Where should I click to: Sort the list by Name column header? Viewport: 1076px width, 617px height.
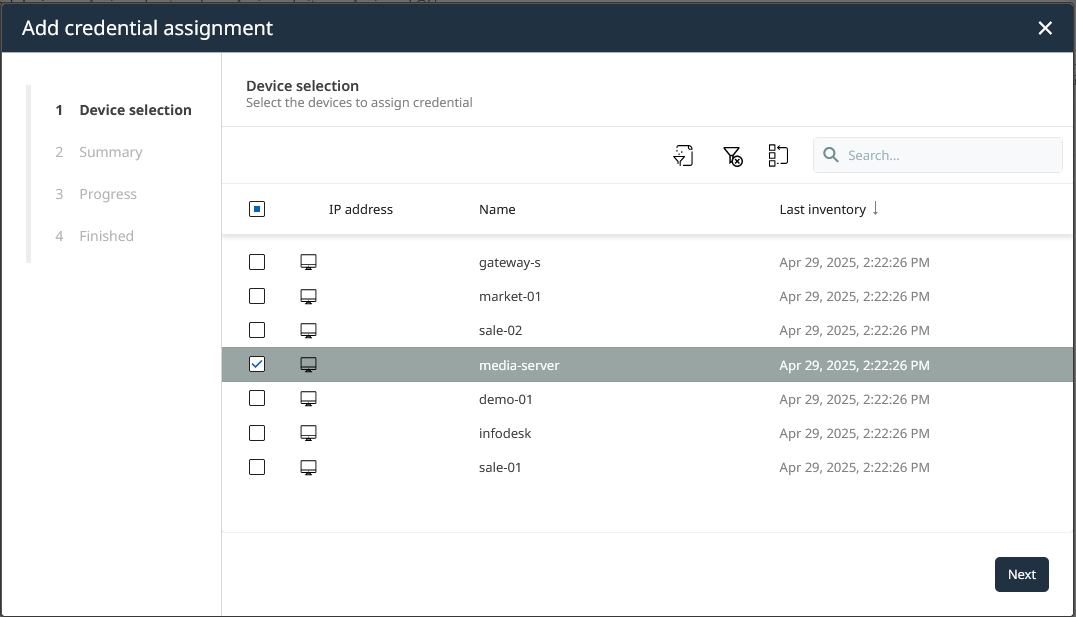tap(497, 209)
